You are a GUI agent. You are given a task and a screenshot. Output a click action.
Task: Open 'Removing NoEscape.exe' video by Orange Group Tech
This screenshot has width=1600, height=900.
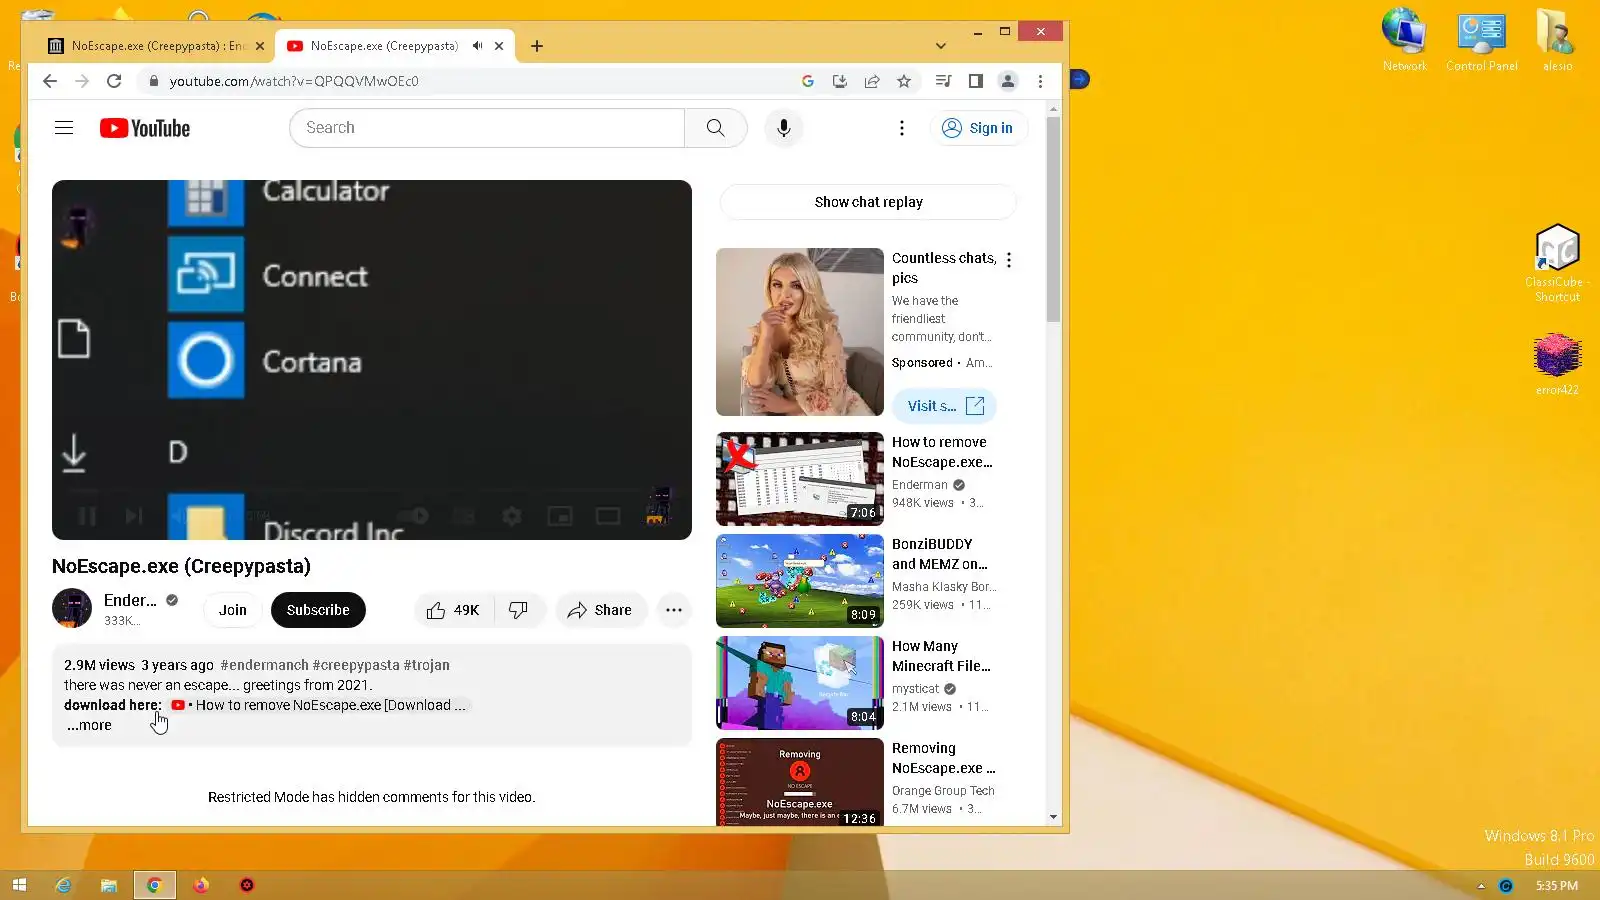tap(943, 758)
